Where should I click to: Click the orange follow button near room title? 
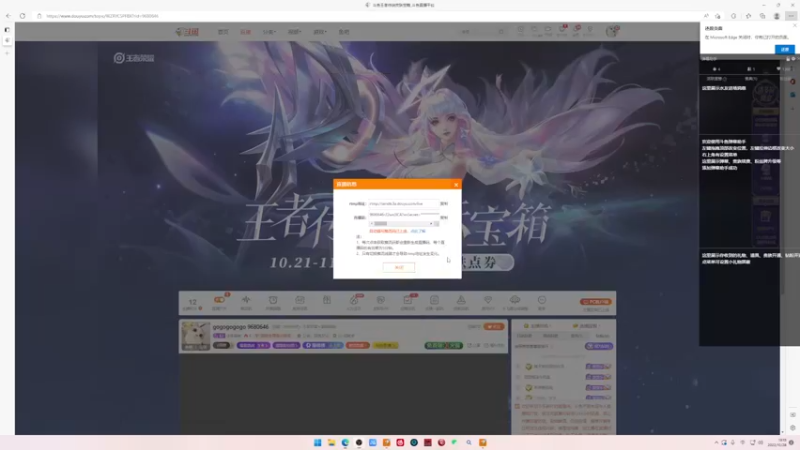tap(493, 327)
